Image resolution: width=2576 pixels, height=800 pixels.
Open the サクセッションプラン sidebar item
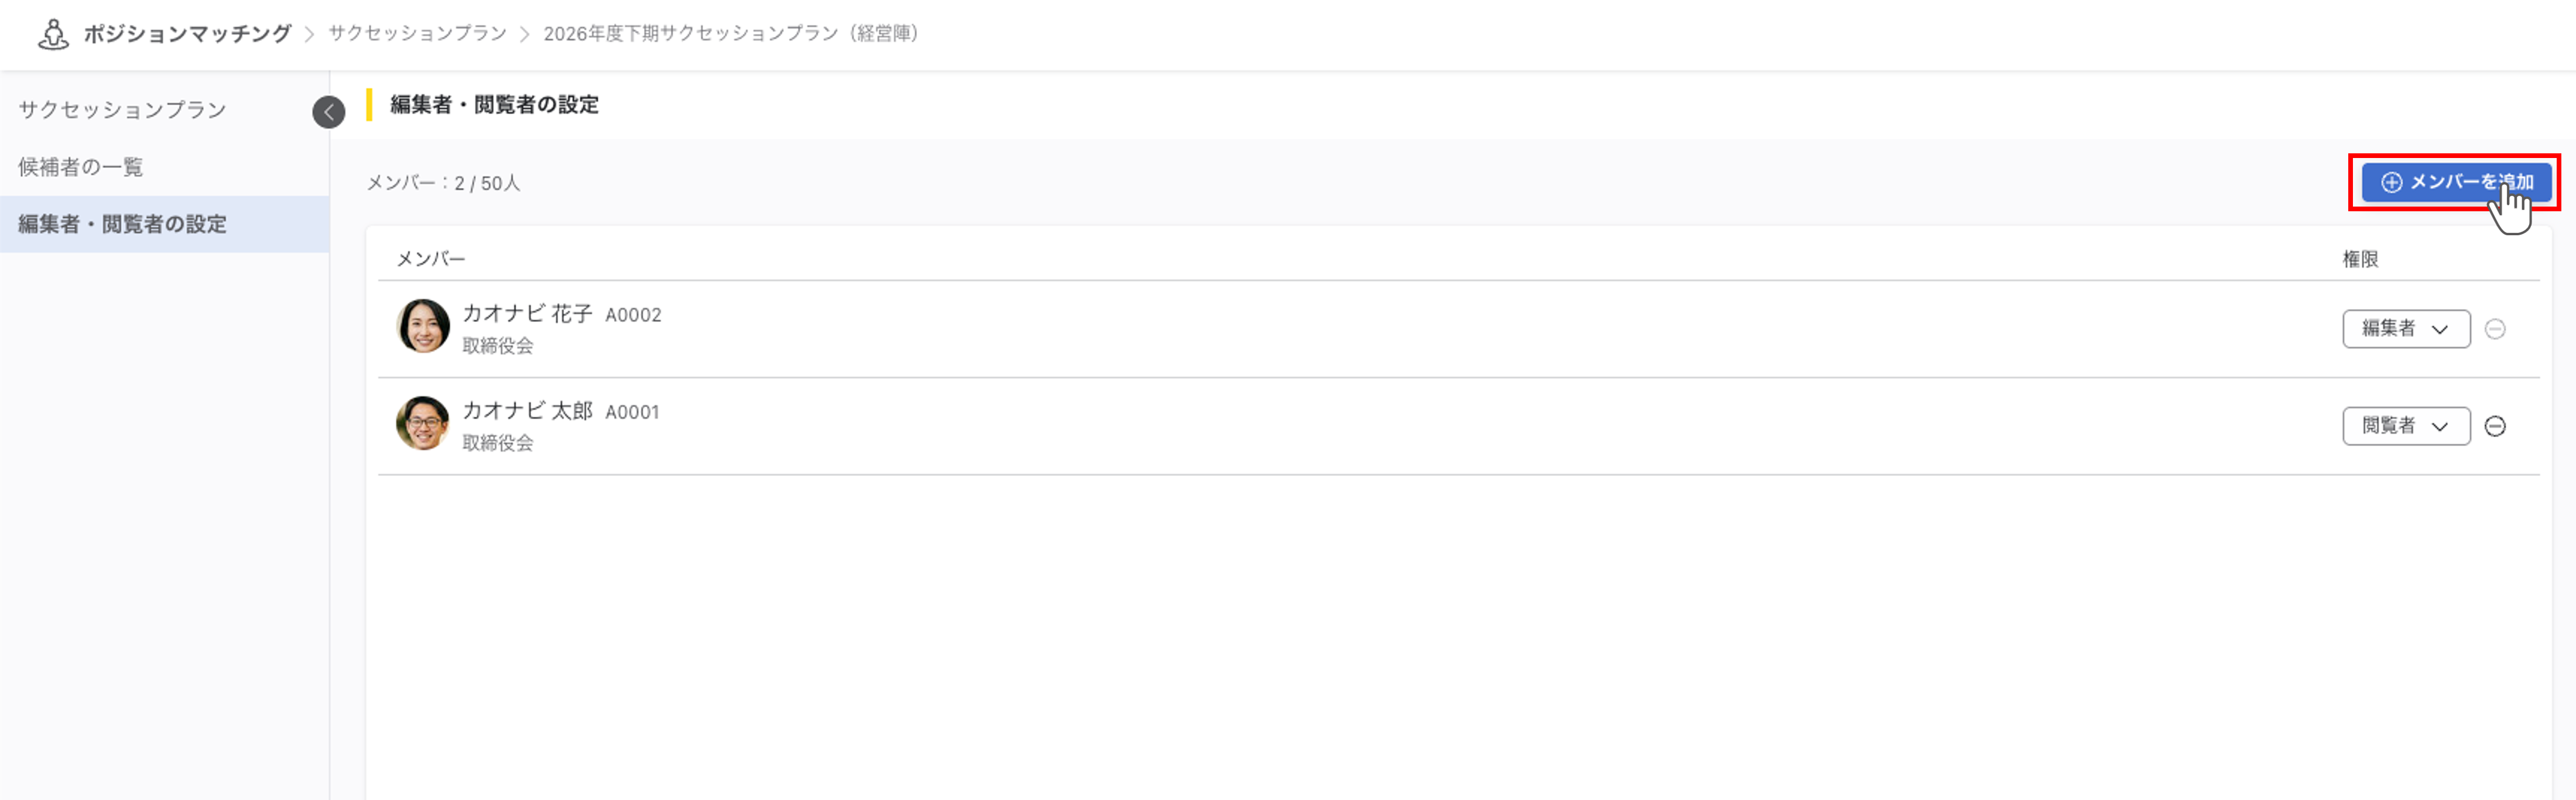122,110
